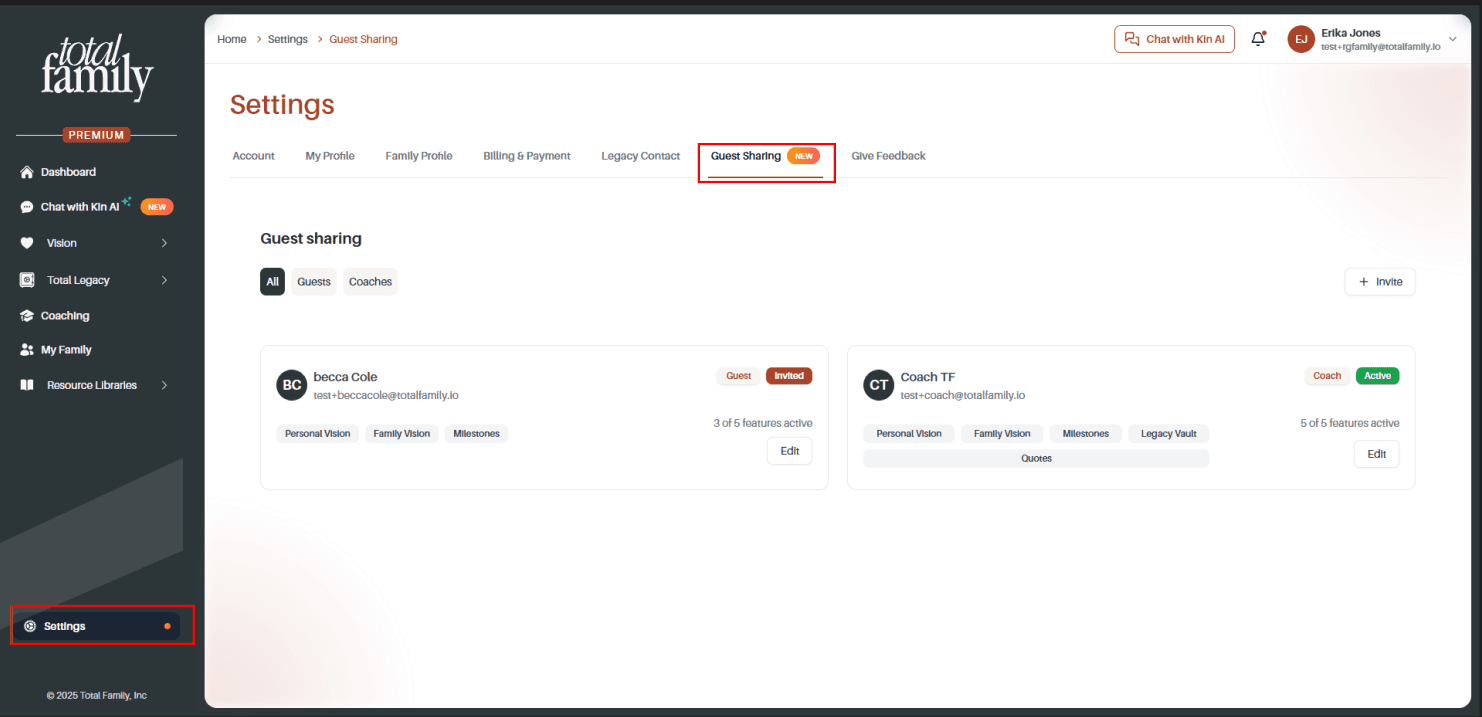Go to Home in the breadcrumb

[232, 39]
